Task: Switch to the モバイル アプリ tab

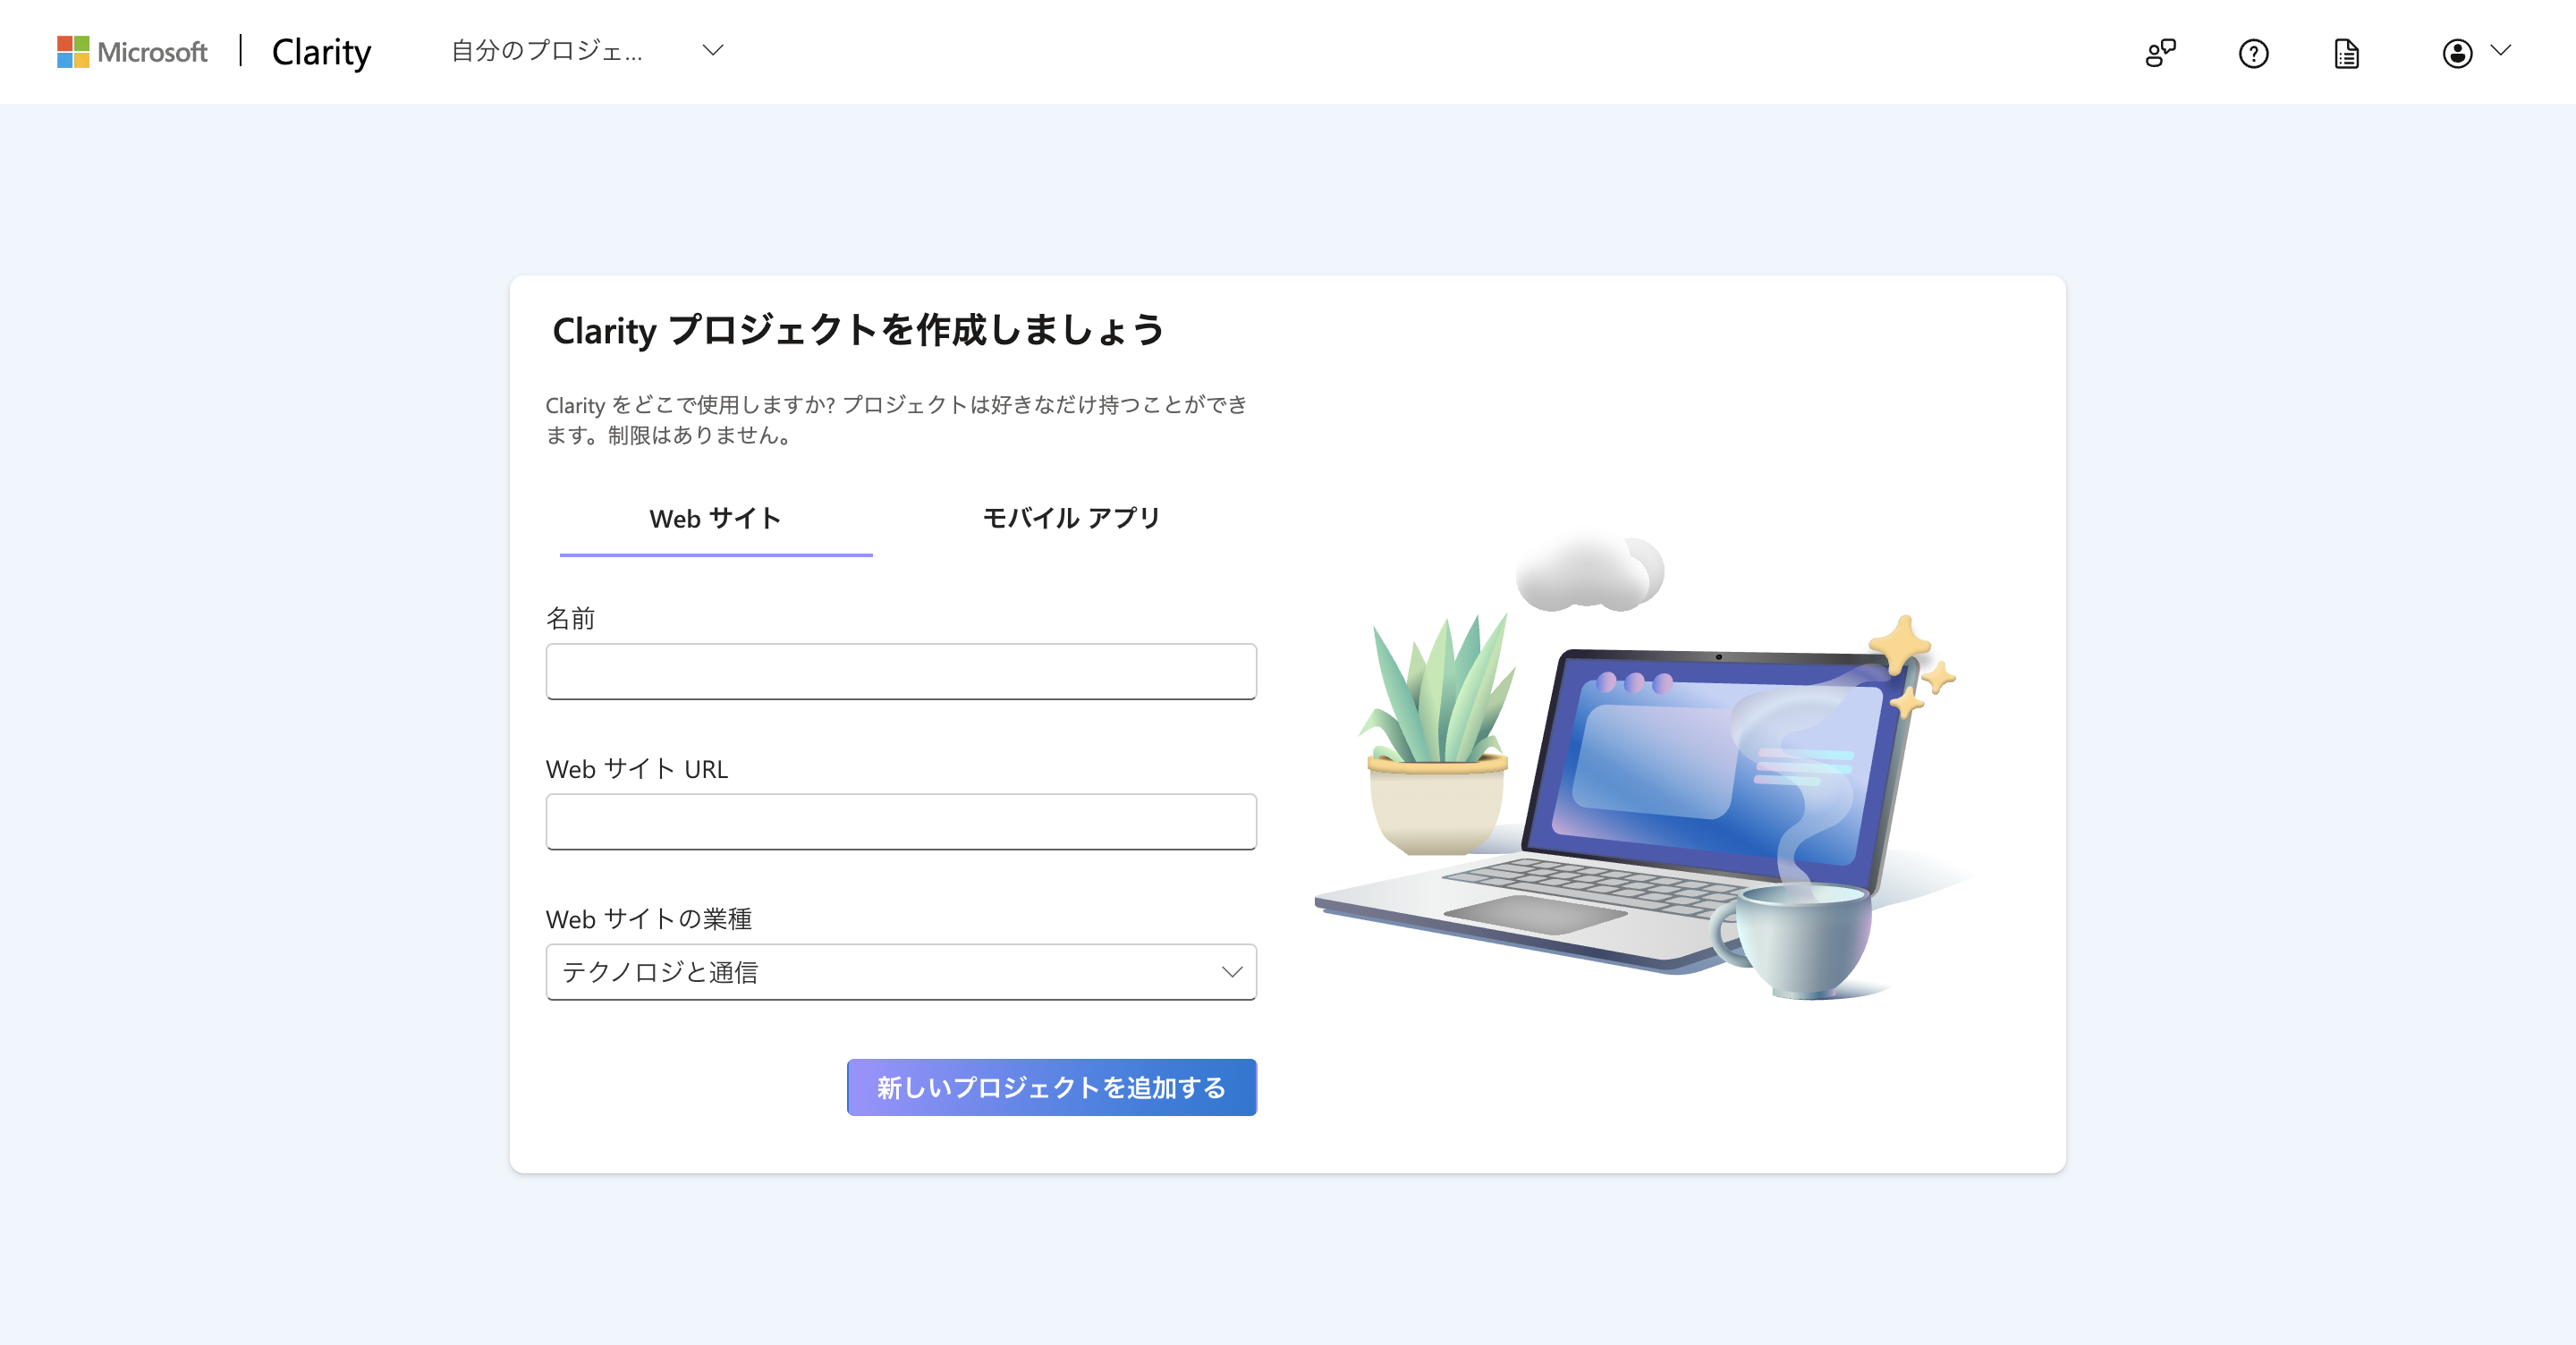Action: click(x=1071, y=519)
